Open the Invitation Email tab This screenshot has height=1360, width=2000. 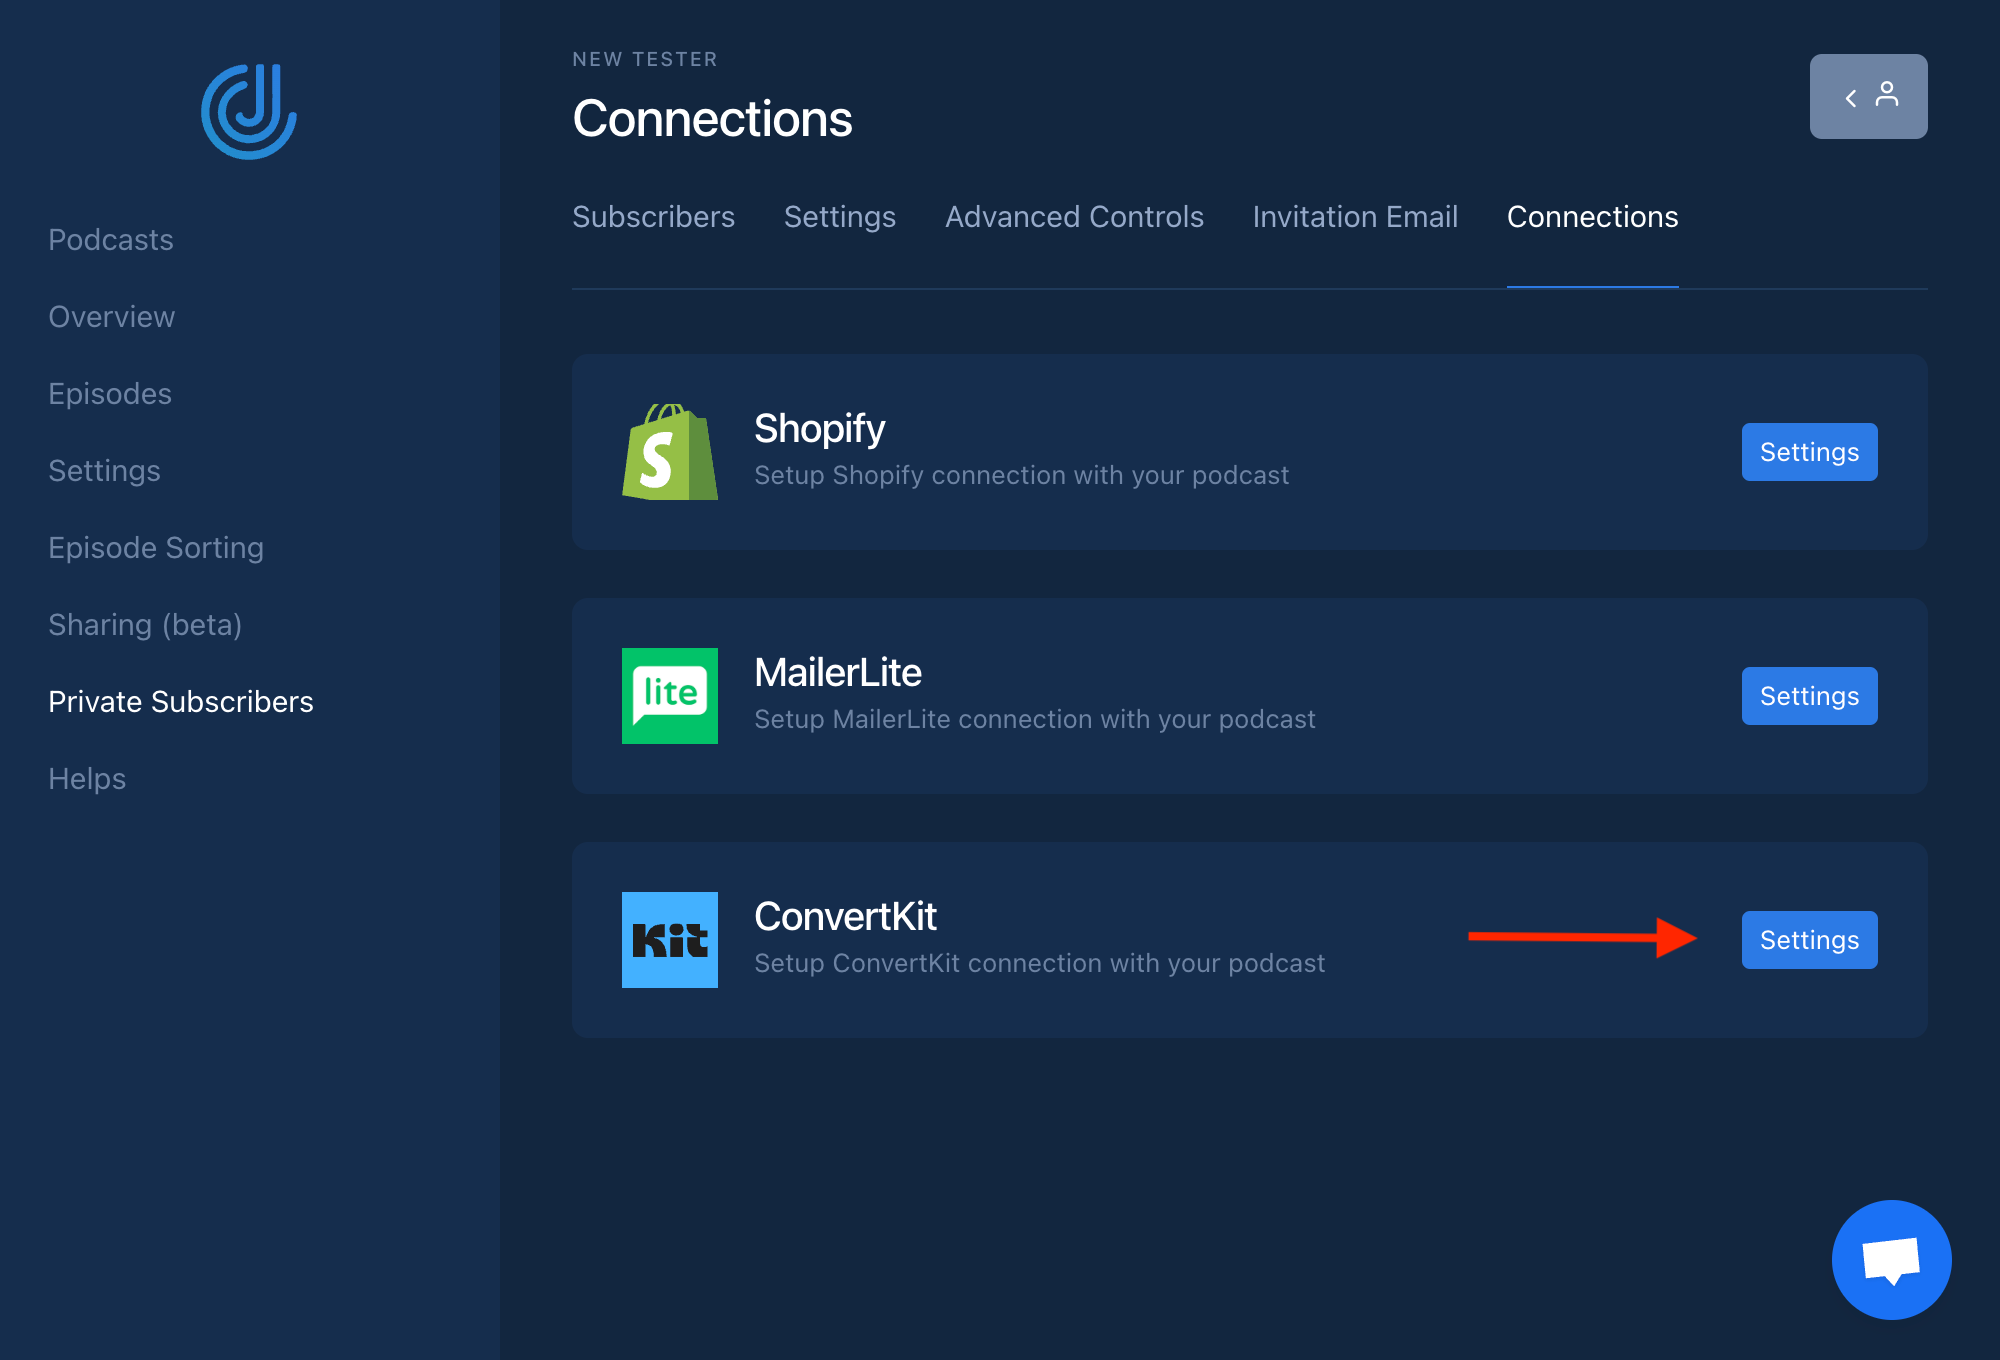1355,217
